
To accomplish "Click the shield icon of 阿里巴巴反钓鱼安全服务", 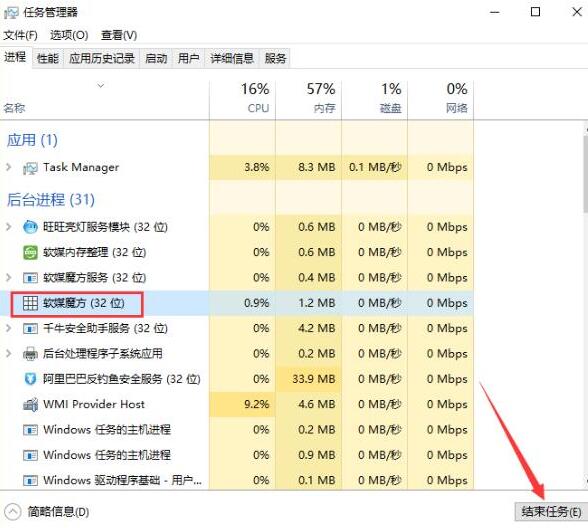I will [x=30, y=379].
